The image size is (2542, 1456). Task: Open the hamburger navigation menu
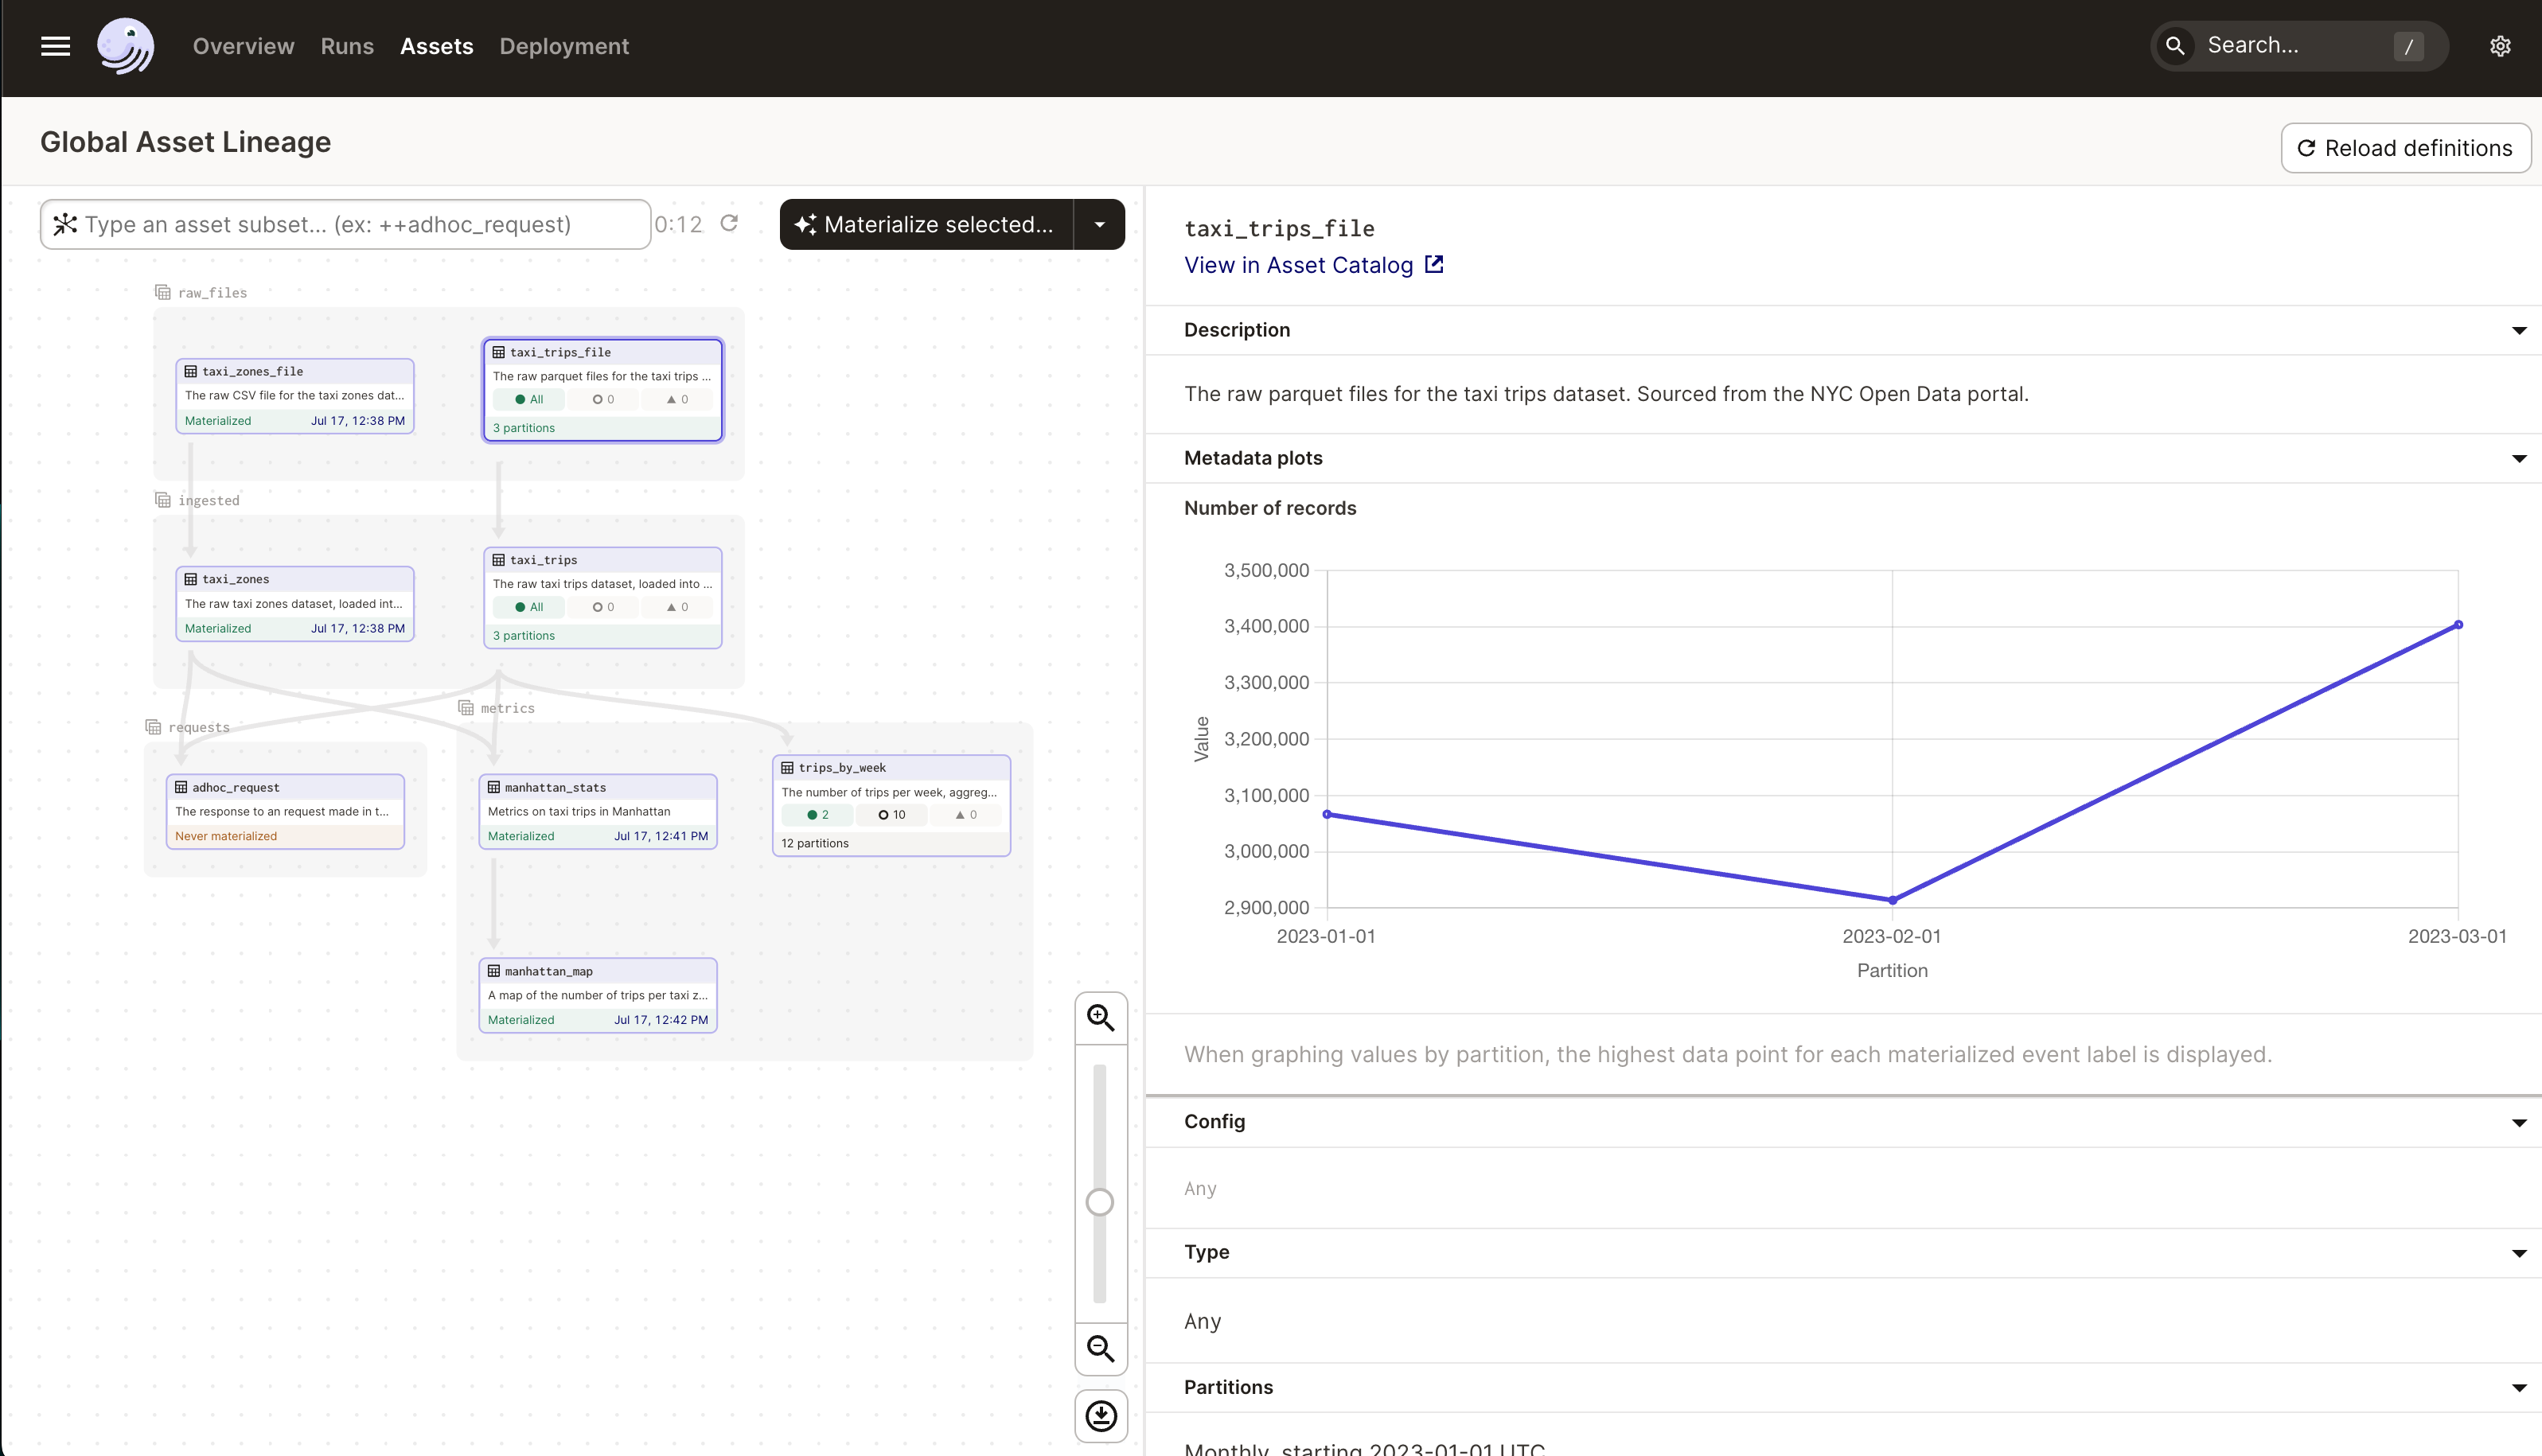(55, 46)
